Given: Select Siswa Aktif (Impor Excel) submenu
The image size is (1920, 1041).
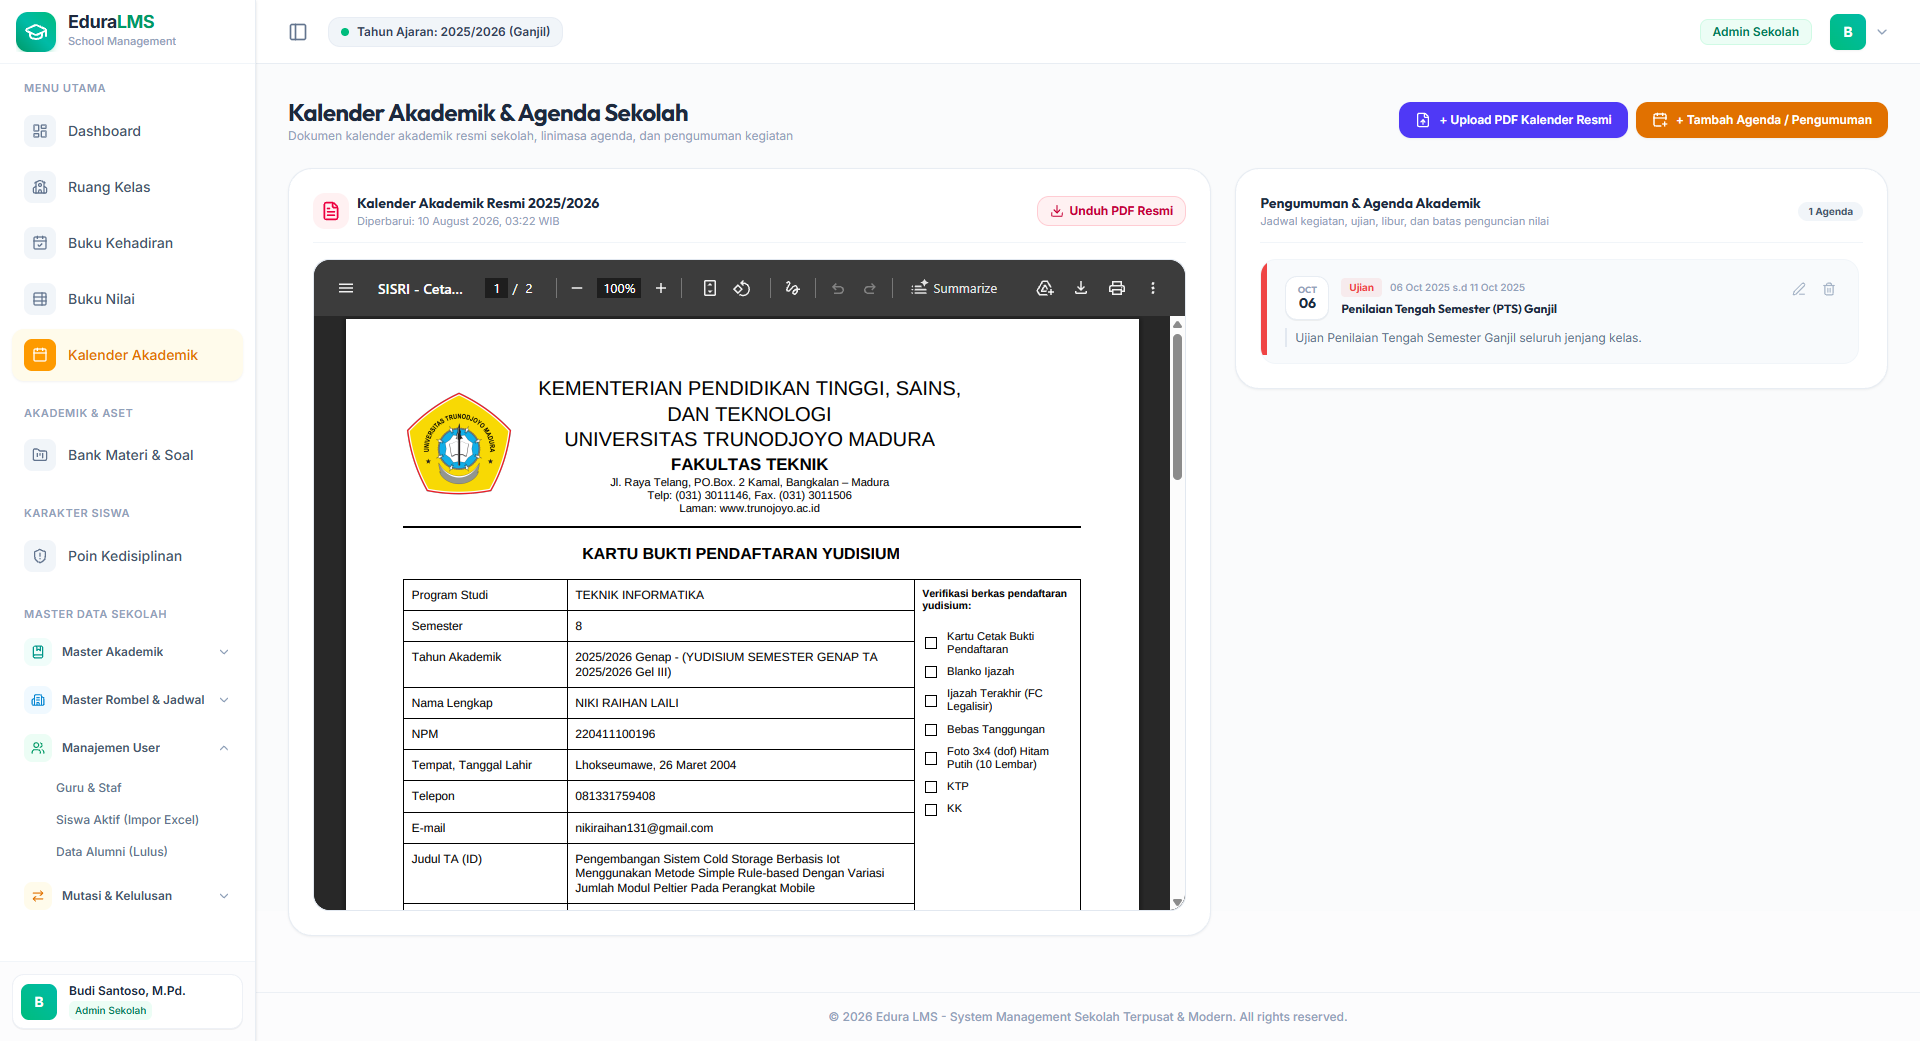Looking at the screenshot, I should (x=127, y=820).
